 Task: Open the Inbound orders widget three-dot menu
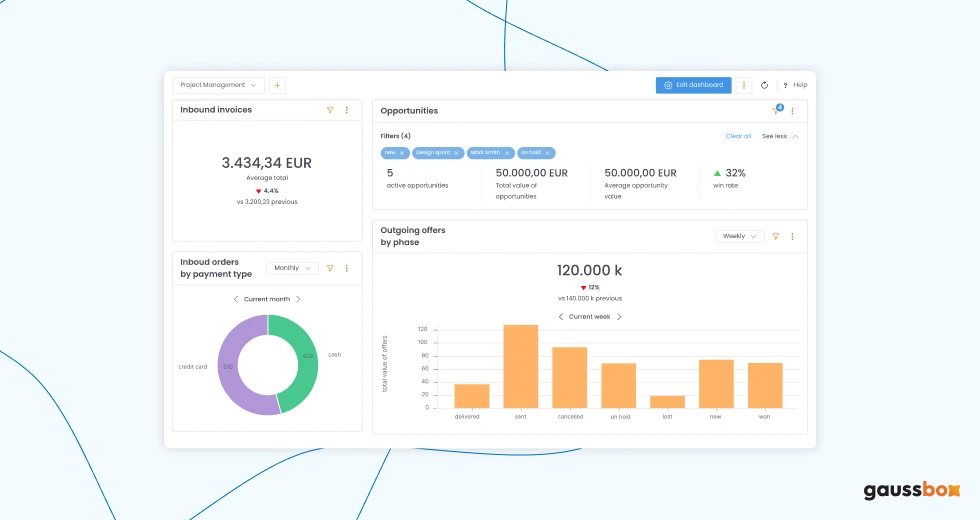click(x=347, y=268)
